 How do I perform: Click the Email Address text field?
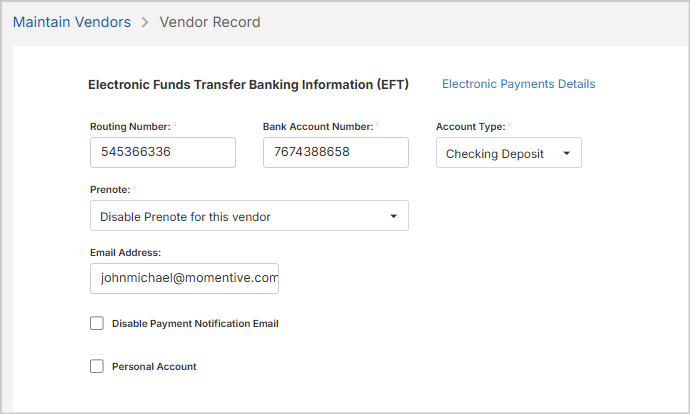[x=184, y=279]
